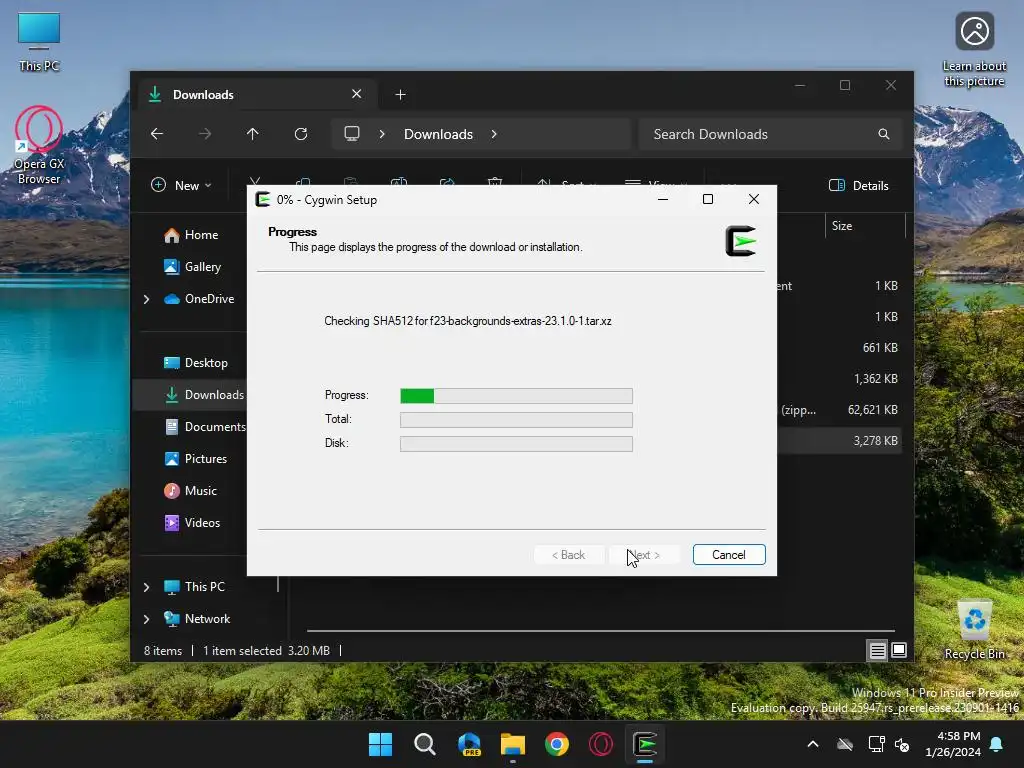Viewport: 1024px width, 768px height.
Task: Click the PC icon in address bar
Action: [351, 134]
